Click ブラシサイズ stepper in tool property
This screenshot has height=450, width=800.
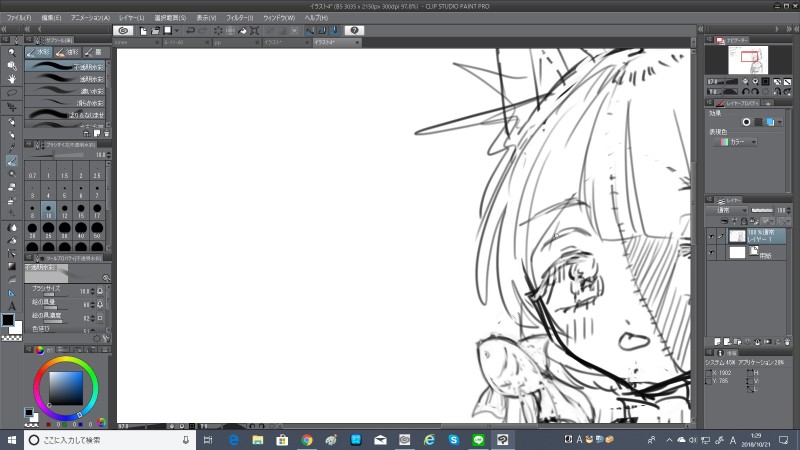click(x=92, y=291)
